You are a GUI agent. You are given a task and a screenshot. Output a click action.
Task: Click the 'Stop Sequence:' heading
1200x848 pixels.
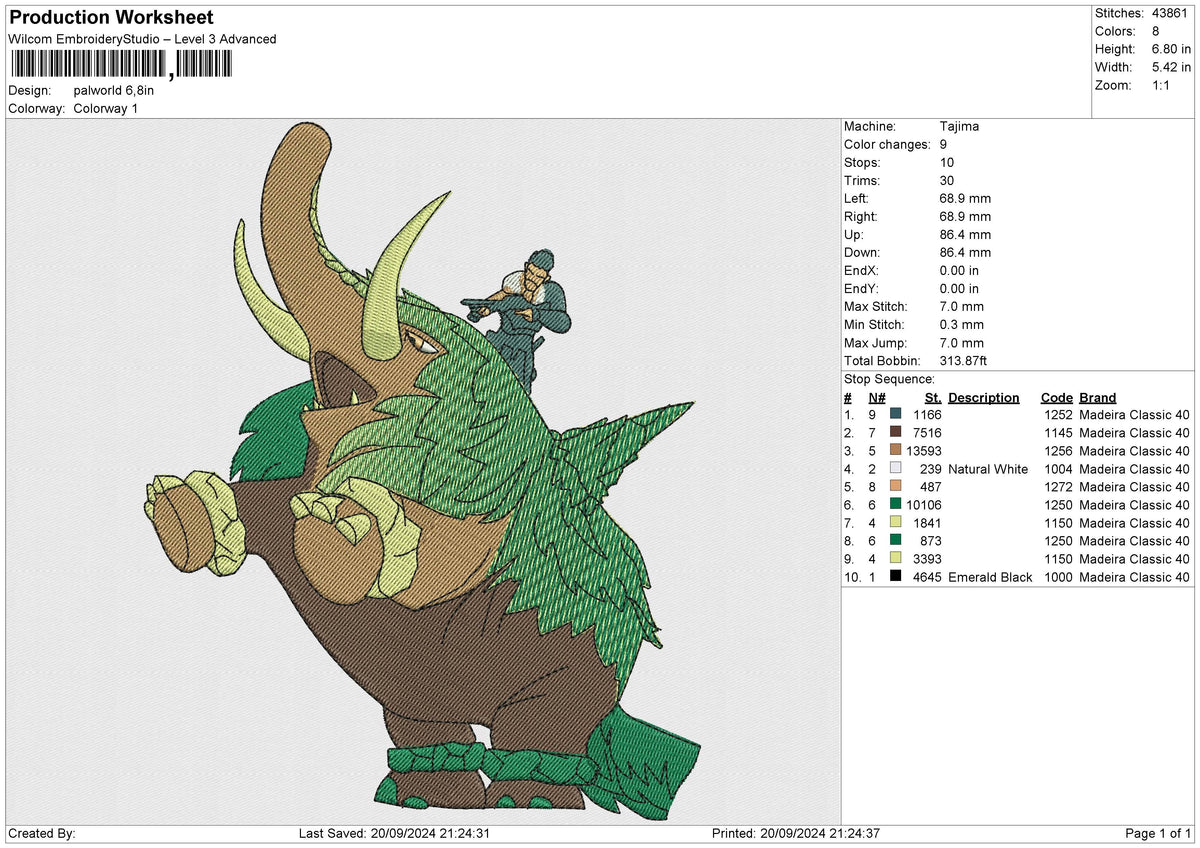tap(890, 379)
